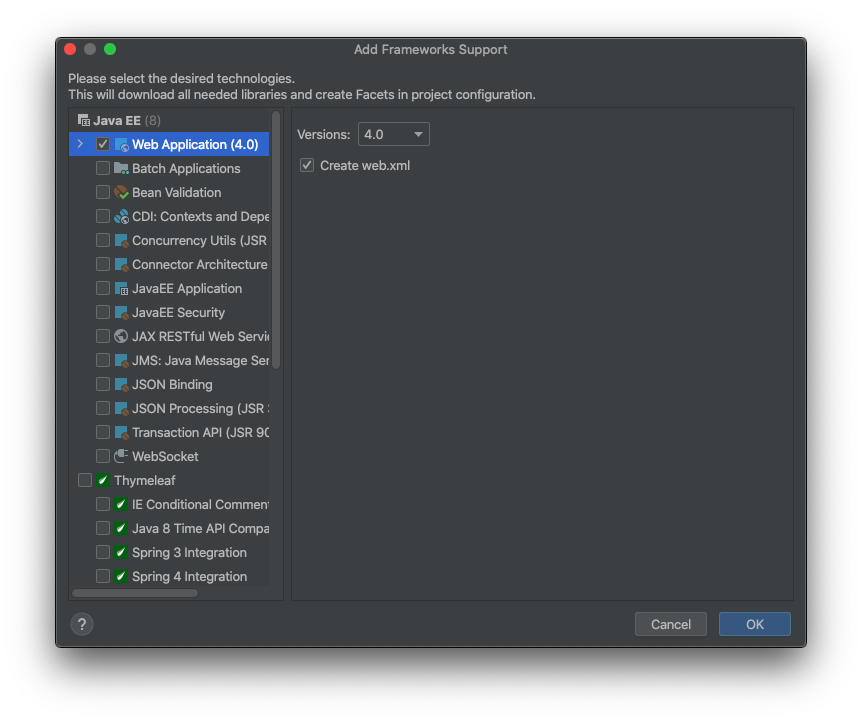This screenshot has width=862, height=721.
Task: Click the Batch Applications folder icon
Action: point(121,168)
